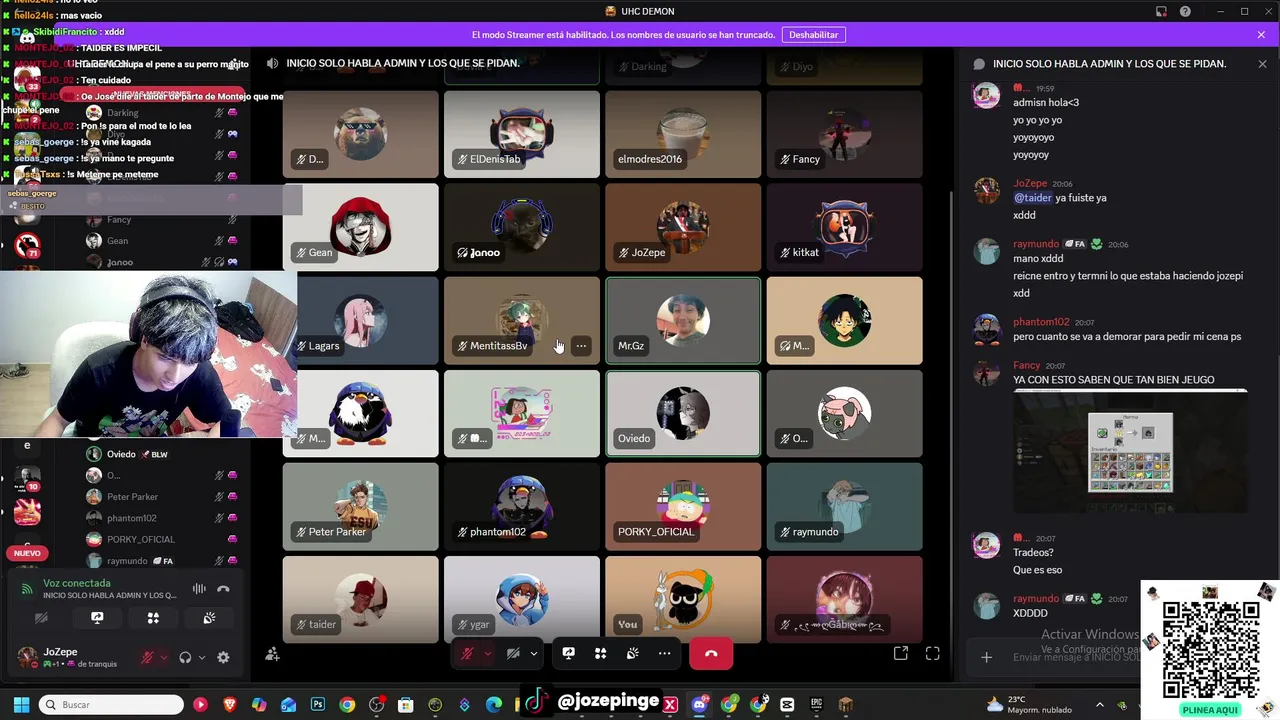This screenshot has width=1280, height=720.
Task: Click the NUEVO unread indicator
Action: 27,553
